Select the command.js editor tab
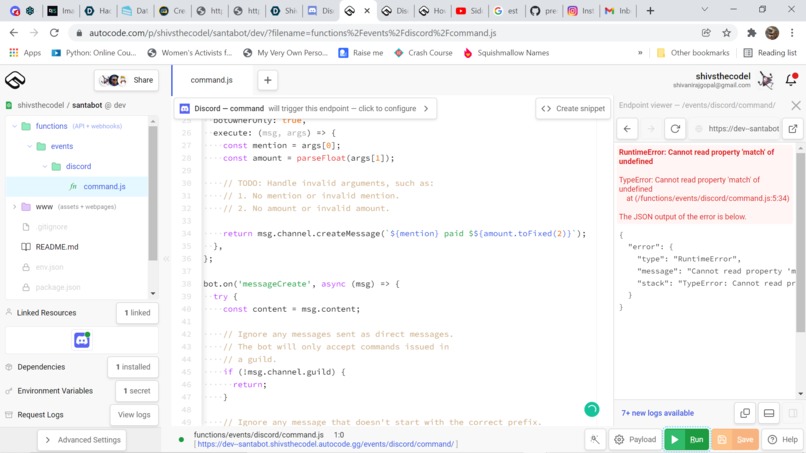The height and width of the screenshot is (453, 806). (211, 80)
